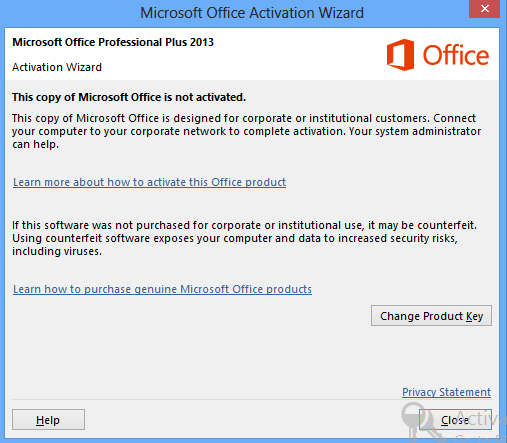This screenshot has height=443, width=507.
Task: Open the Privacy Statement link
Action: coord(446,392)
